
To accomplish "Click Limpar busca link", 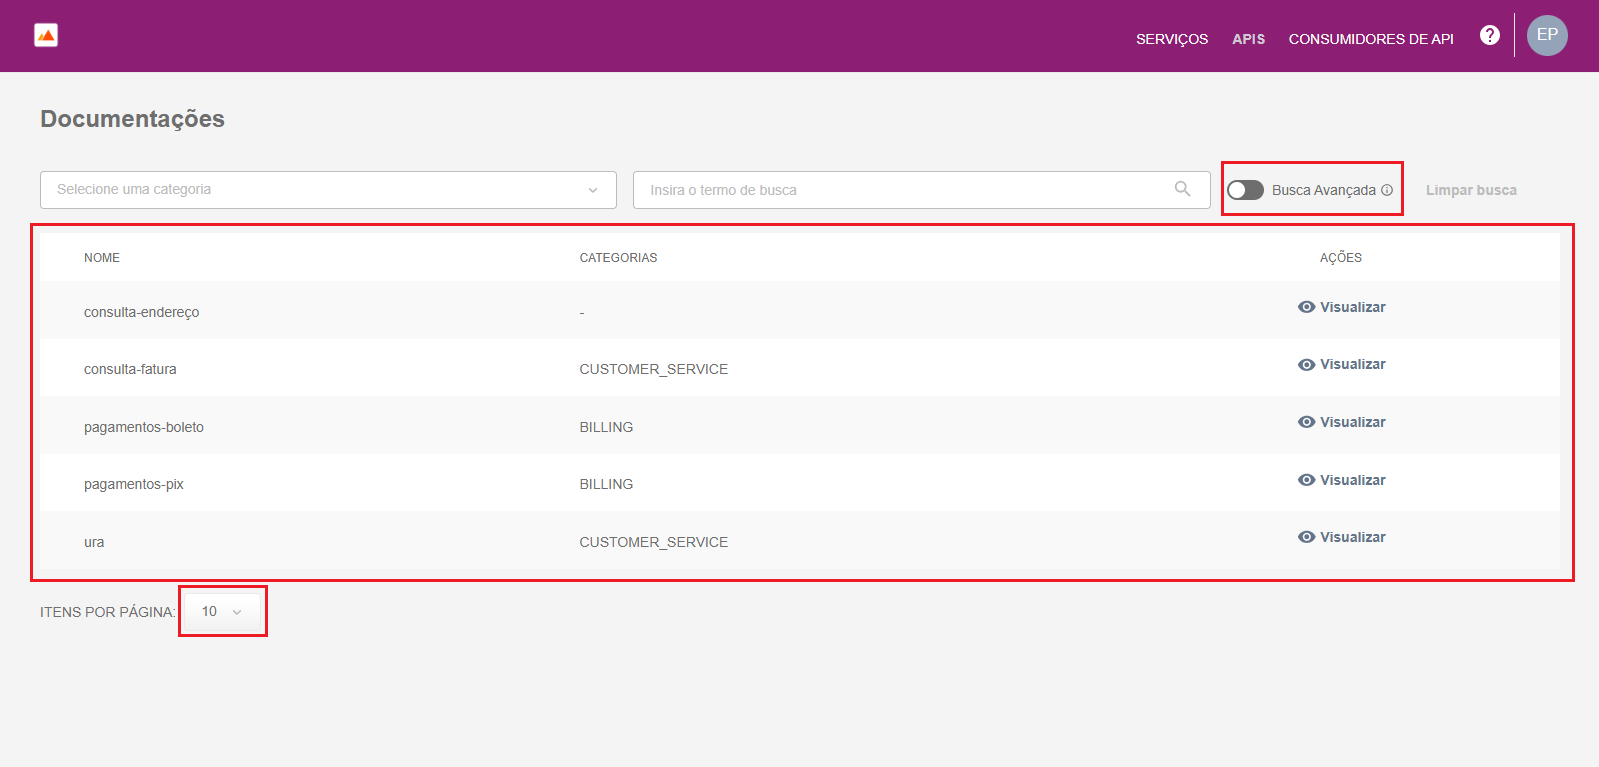I will [1470, 190].
